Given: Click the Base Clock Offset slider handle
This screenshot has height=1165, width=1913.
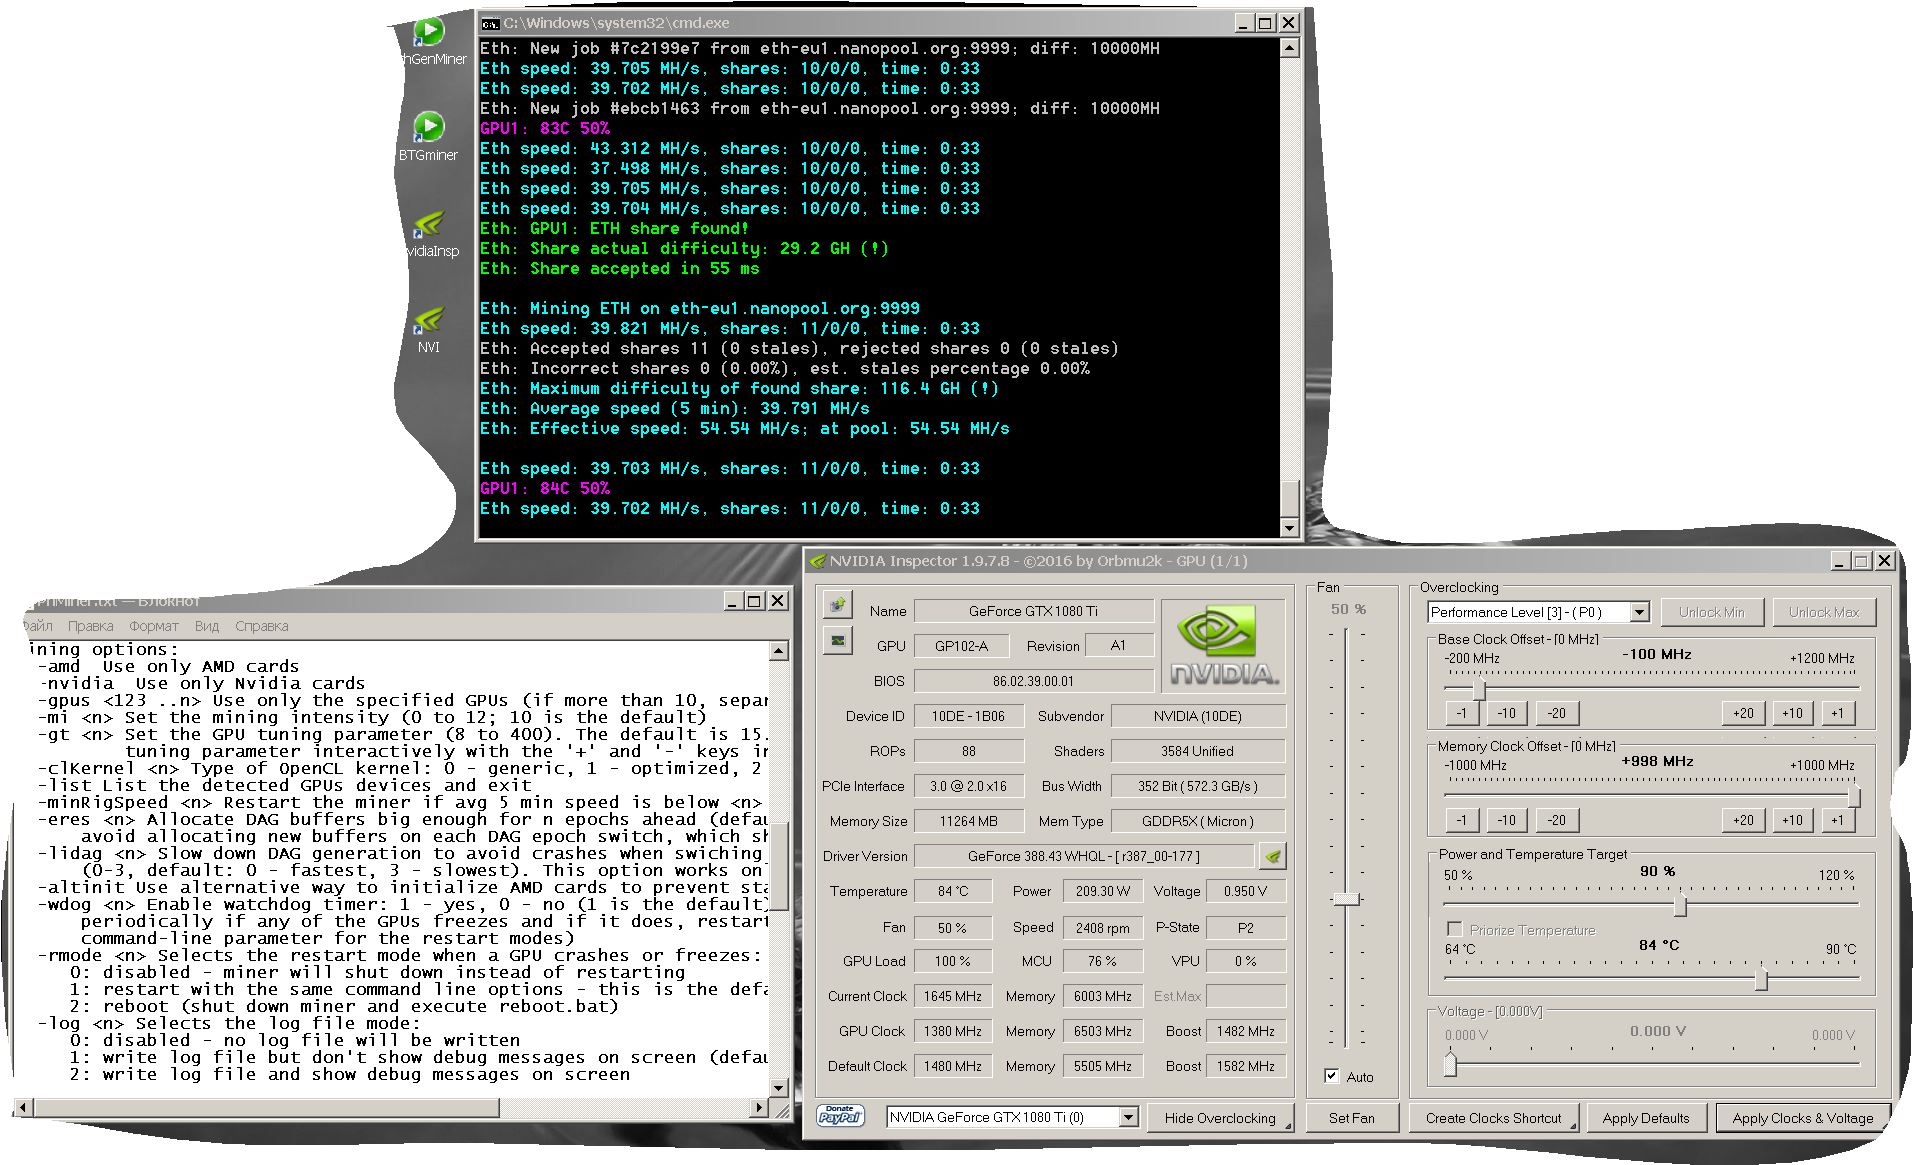Looking at the screenshot, I should 1479,689.
